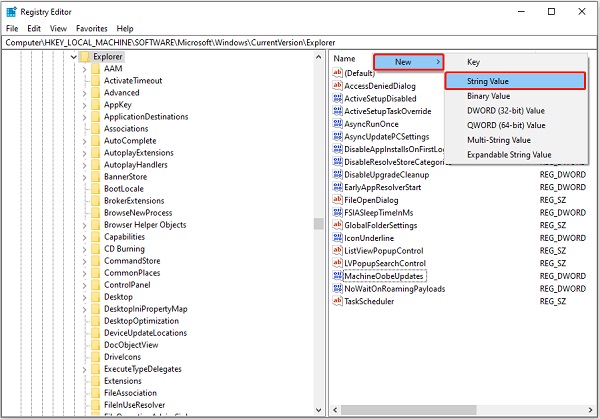Click the Desktop folder icon
The image size is (600, 419).
click(96, 297)
